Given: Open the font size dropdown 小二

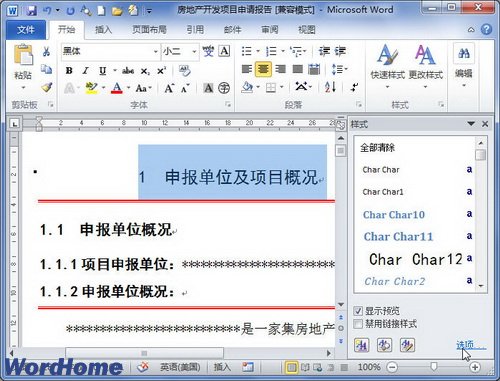Looking at the screenshot, I should click(x=194, y=52).
